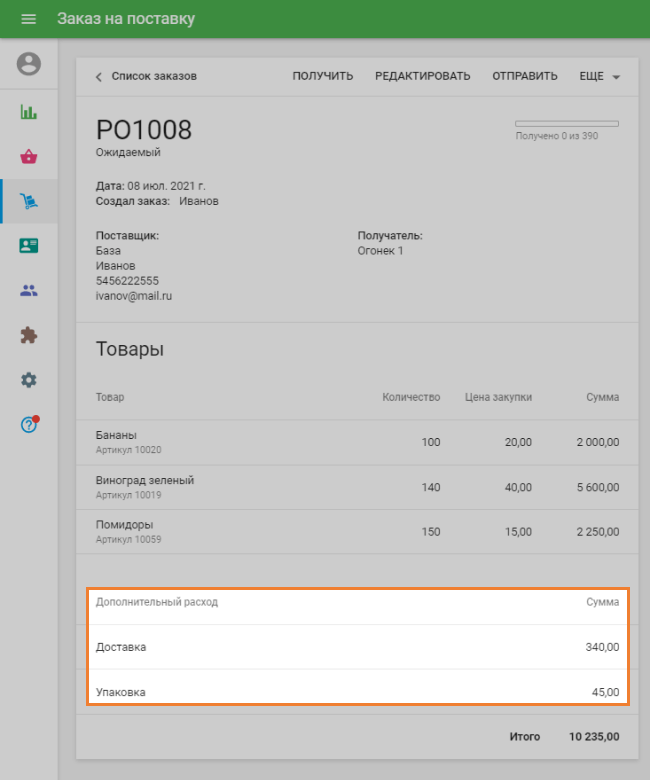Click the Доставка additional cost row
The height and width of the screenshot is (780, 650).
[x=357, y=647]
